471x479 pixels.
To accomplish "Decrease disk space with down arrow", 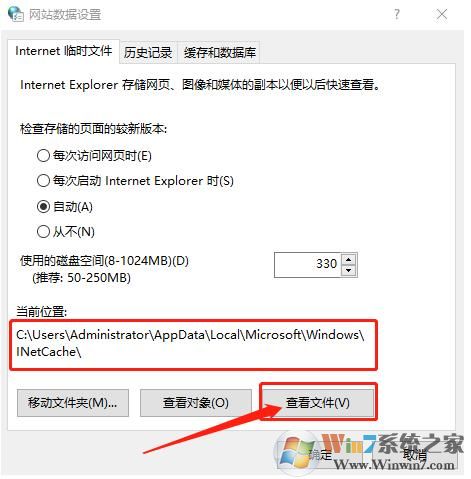I will click(x=349, y=270).
